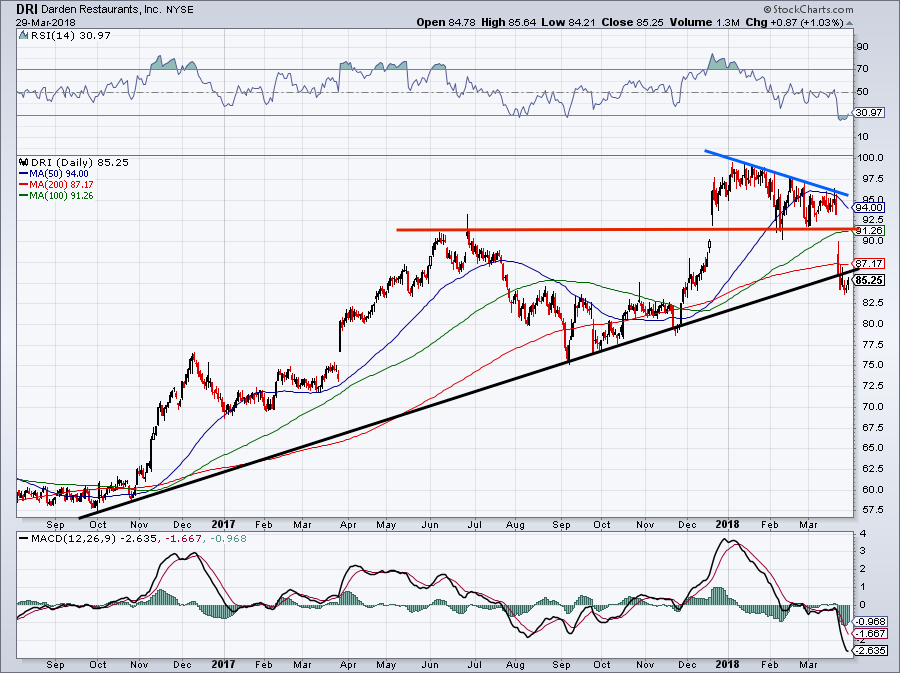Click the MA(200) red legend entry

point(56,185)
